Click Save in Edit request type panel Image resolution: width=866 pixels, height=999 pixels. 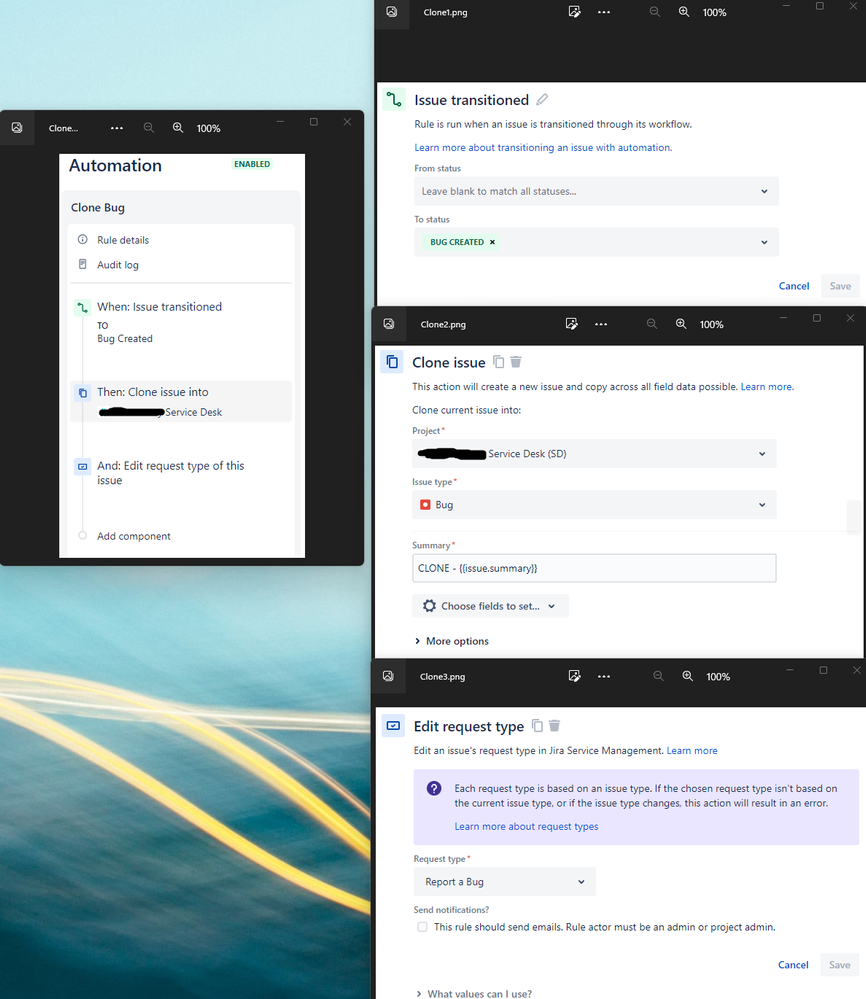839,965
